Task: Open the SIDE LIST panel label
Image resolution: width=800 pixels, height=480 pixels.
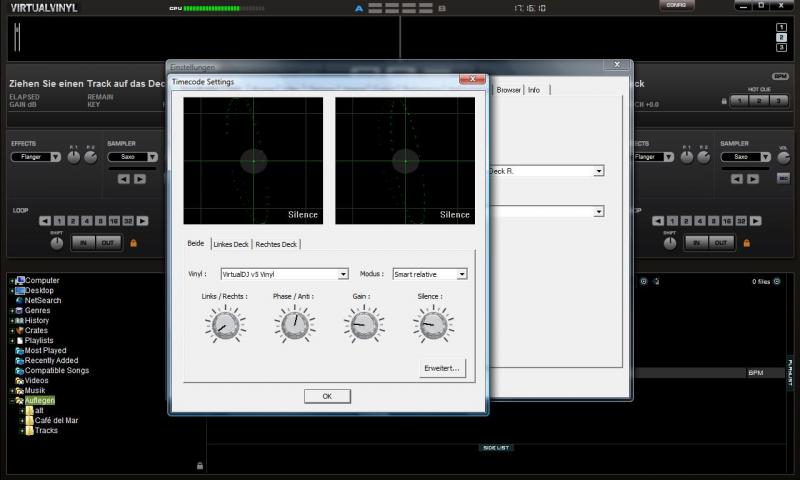Action: 496,448
